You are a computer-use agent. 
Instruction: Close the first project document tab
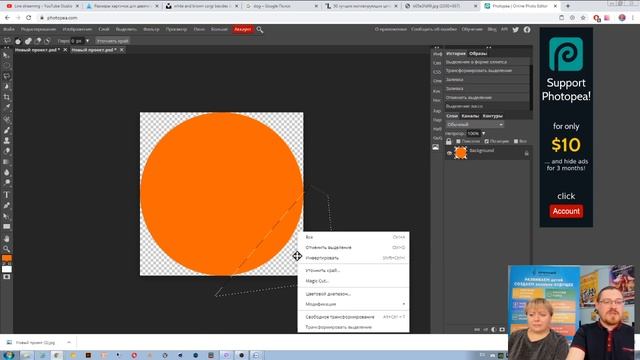click(65, 50)
